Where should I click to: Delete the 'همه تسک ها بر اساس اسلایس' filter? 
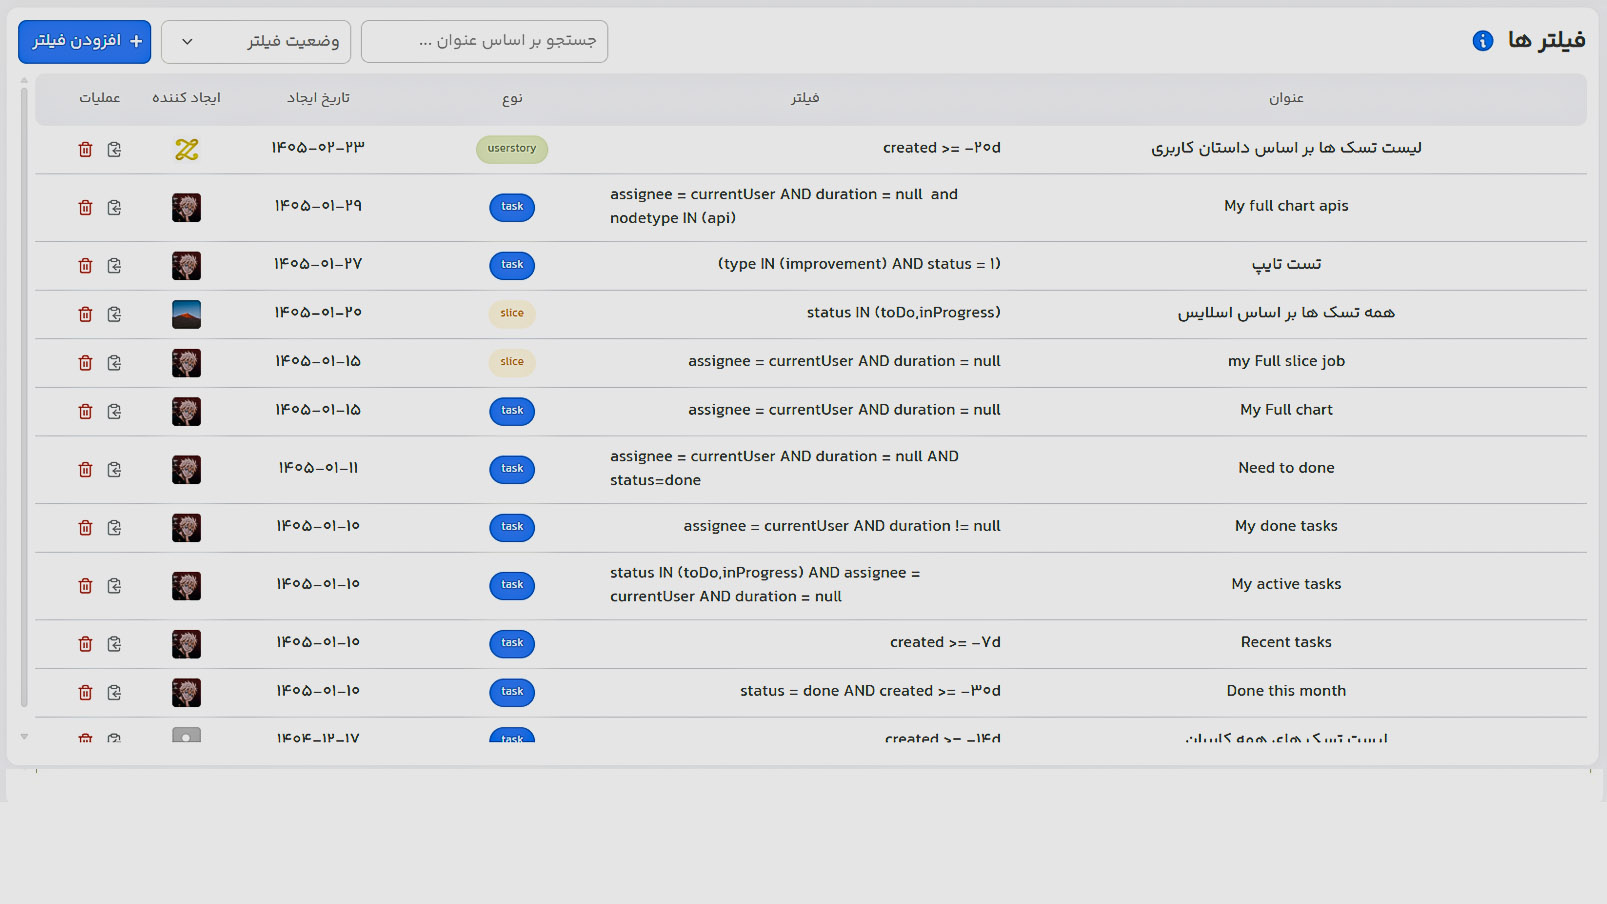click(85, 315)
